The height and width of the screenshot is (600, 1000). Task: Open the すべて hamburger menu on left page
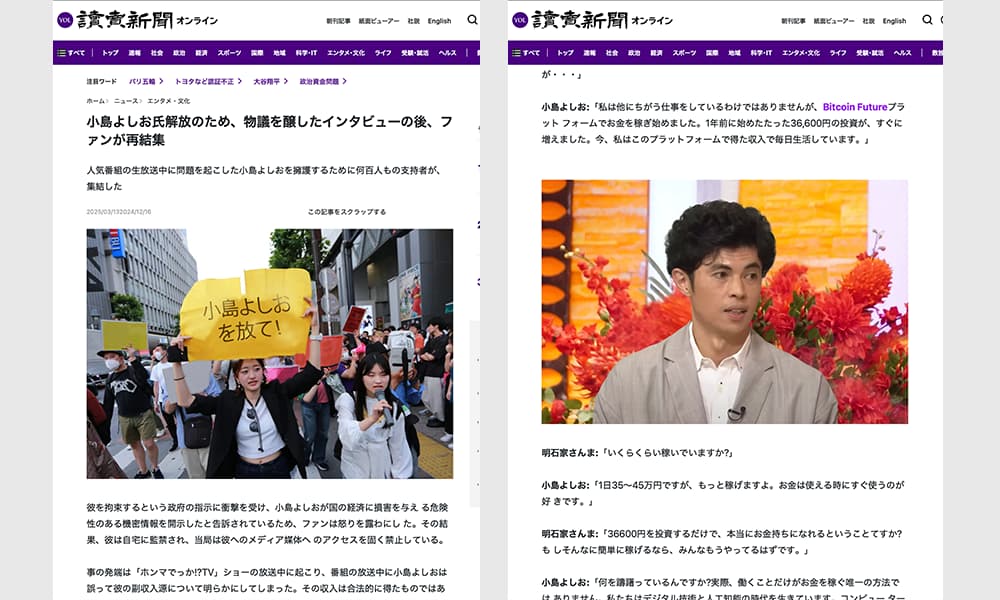point(72,53)
